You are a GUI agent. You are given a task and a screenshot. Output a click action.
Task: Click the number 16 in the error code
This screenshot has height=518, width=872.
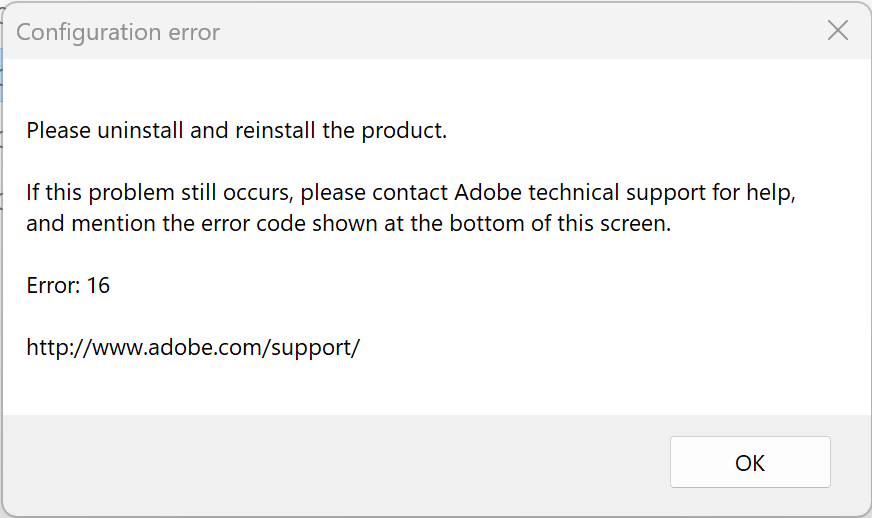tap(98, 285)
